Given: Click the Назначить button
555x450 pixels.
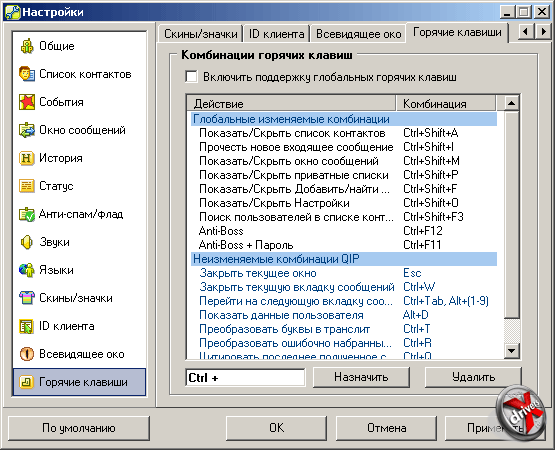Looking at the screenshot, I should click(x=361, y=377).
